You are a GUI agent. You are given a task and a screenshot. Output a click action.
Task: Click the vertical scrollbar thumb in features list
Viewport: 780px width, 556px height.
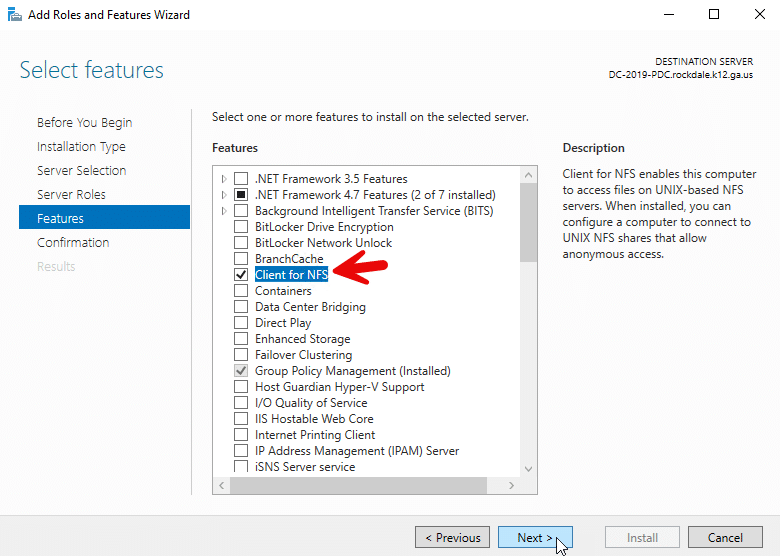[528, 222]
